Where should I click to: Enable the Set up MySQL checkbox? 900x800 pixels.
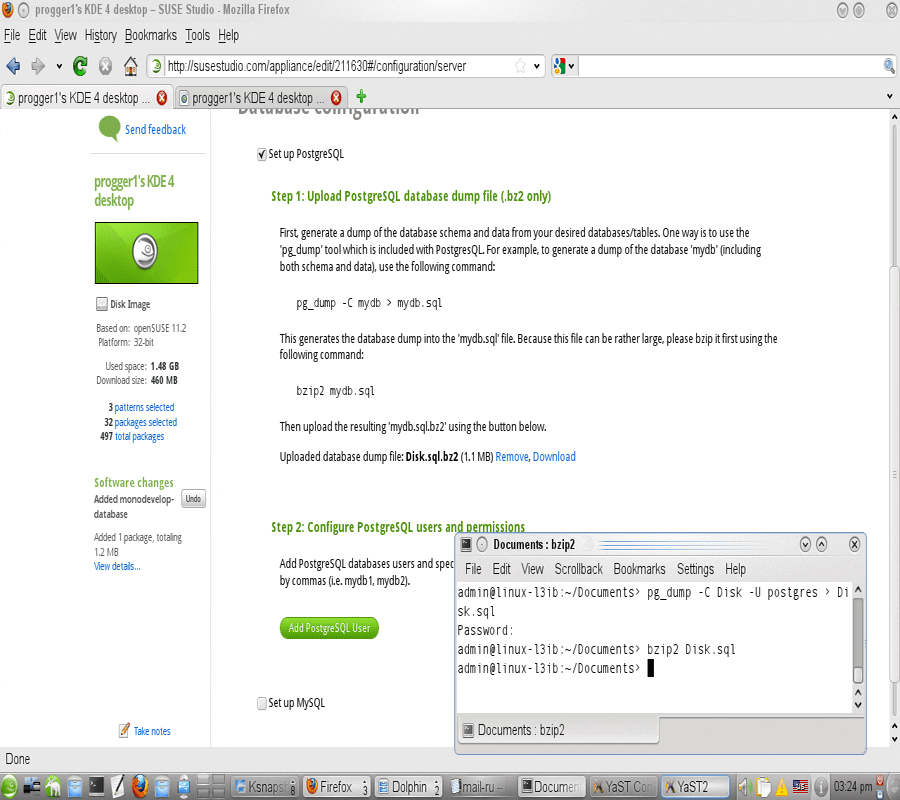[262, 703]
